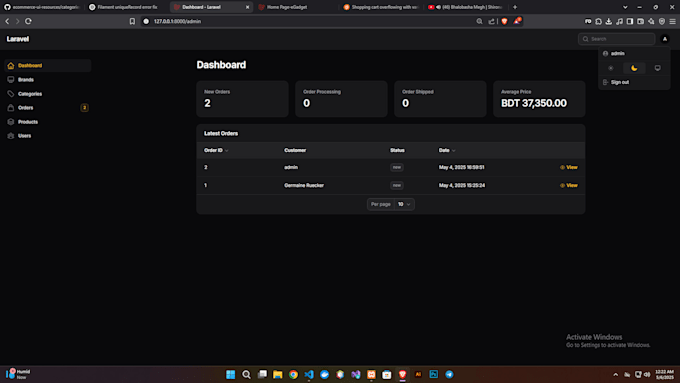Open the Users page in the sidebar

48,136
